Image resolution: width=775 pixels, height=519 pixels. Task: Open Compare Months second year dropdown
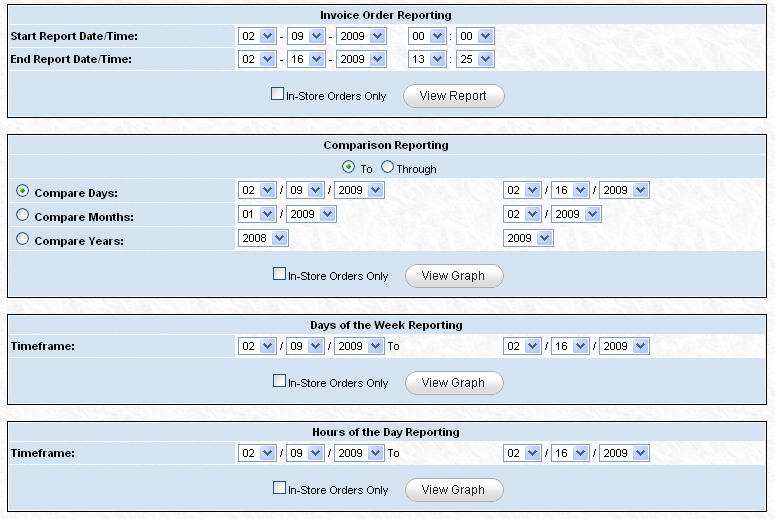(x=576, y=214)
